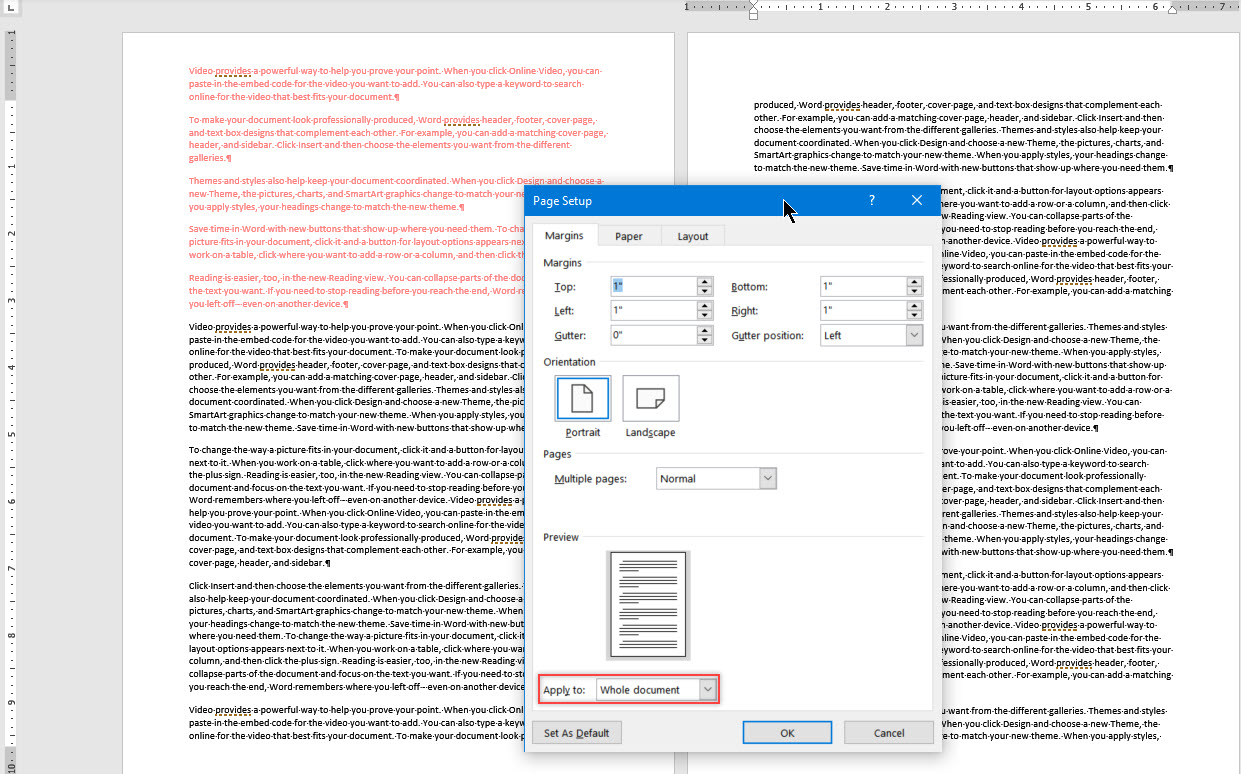The width and height of the screenshot is (1241, 774).
Task: Increase Gutter value with up arrow
Action: [x=705, y=331]
